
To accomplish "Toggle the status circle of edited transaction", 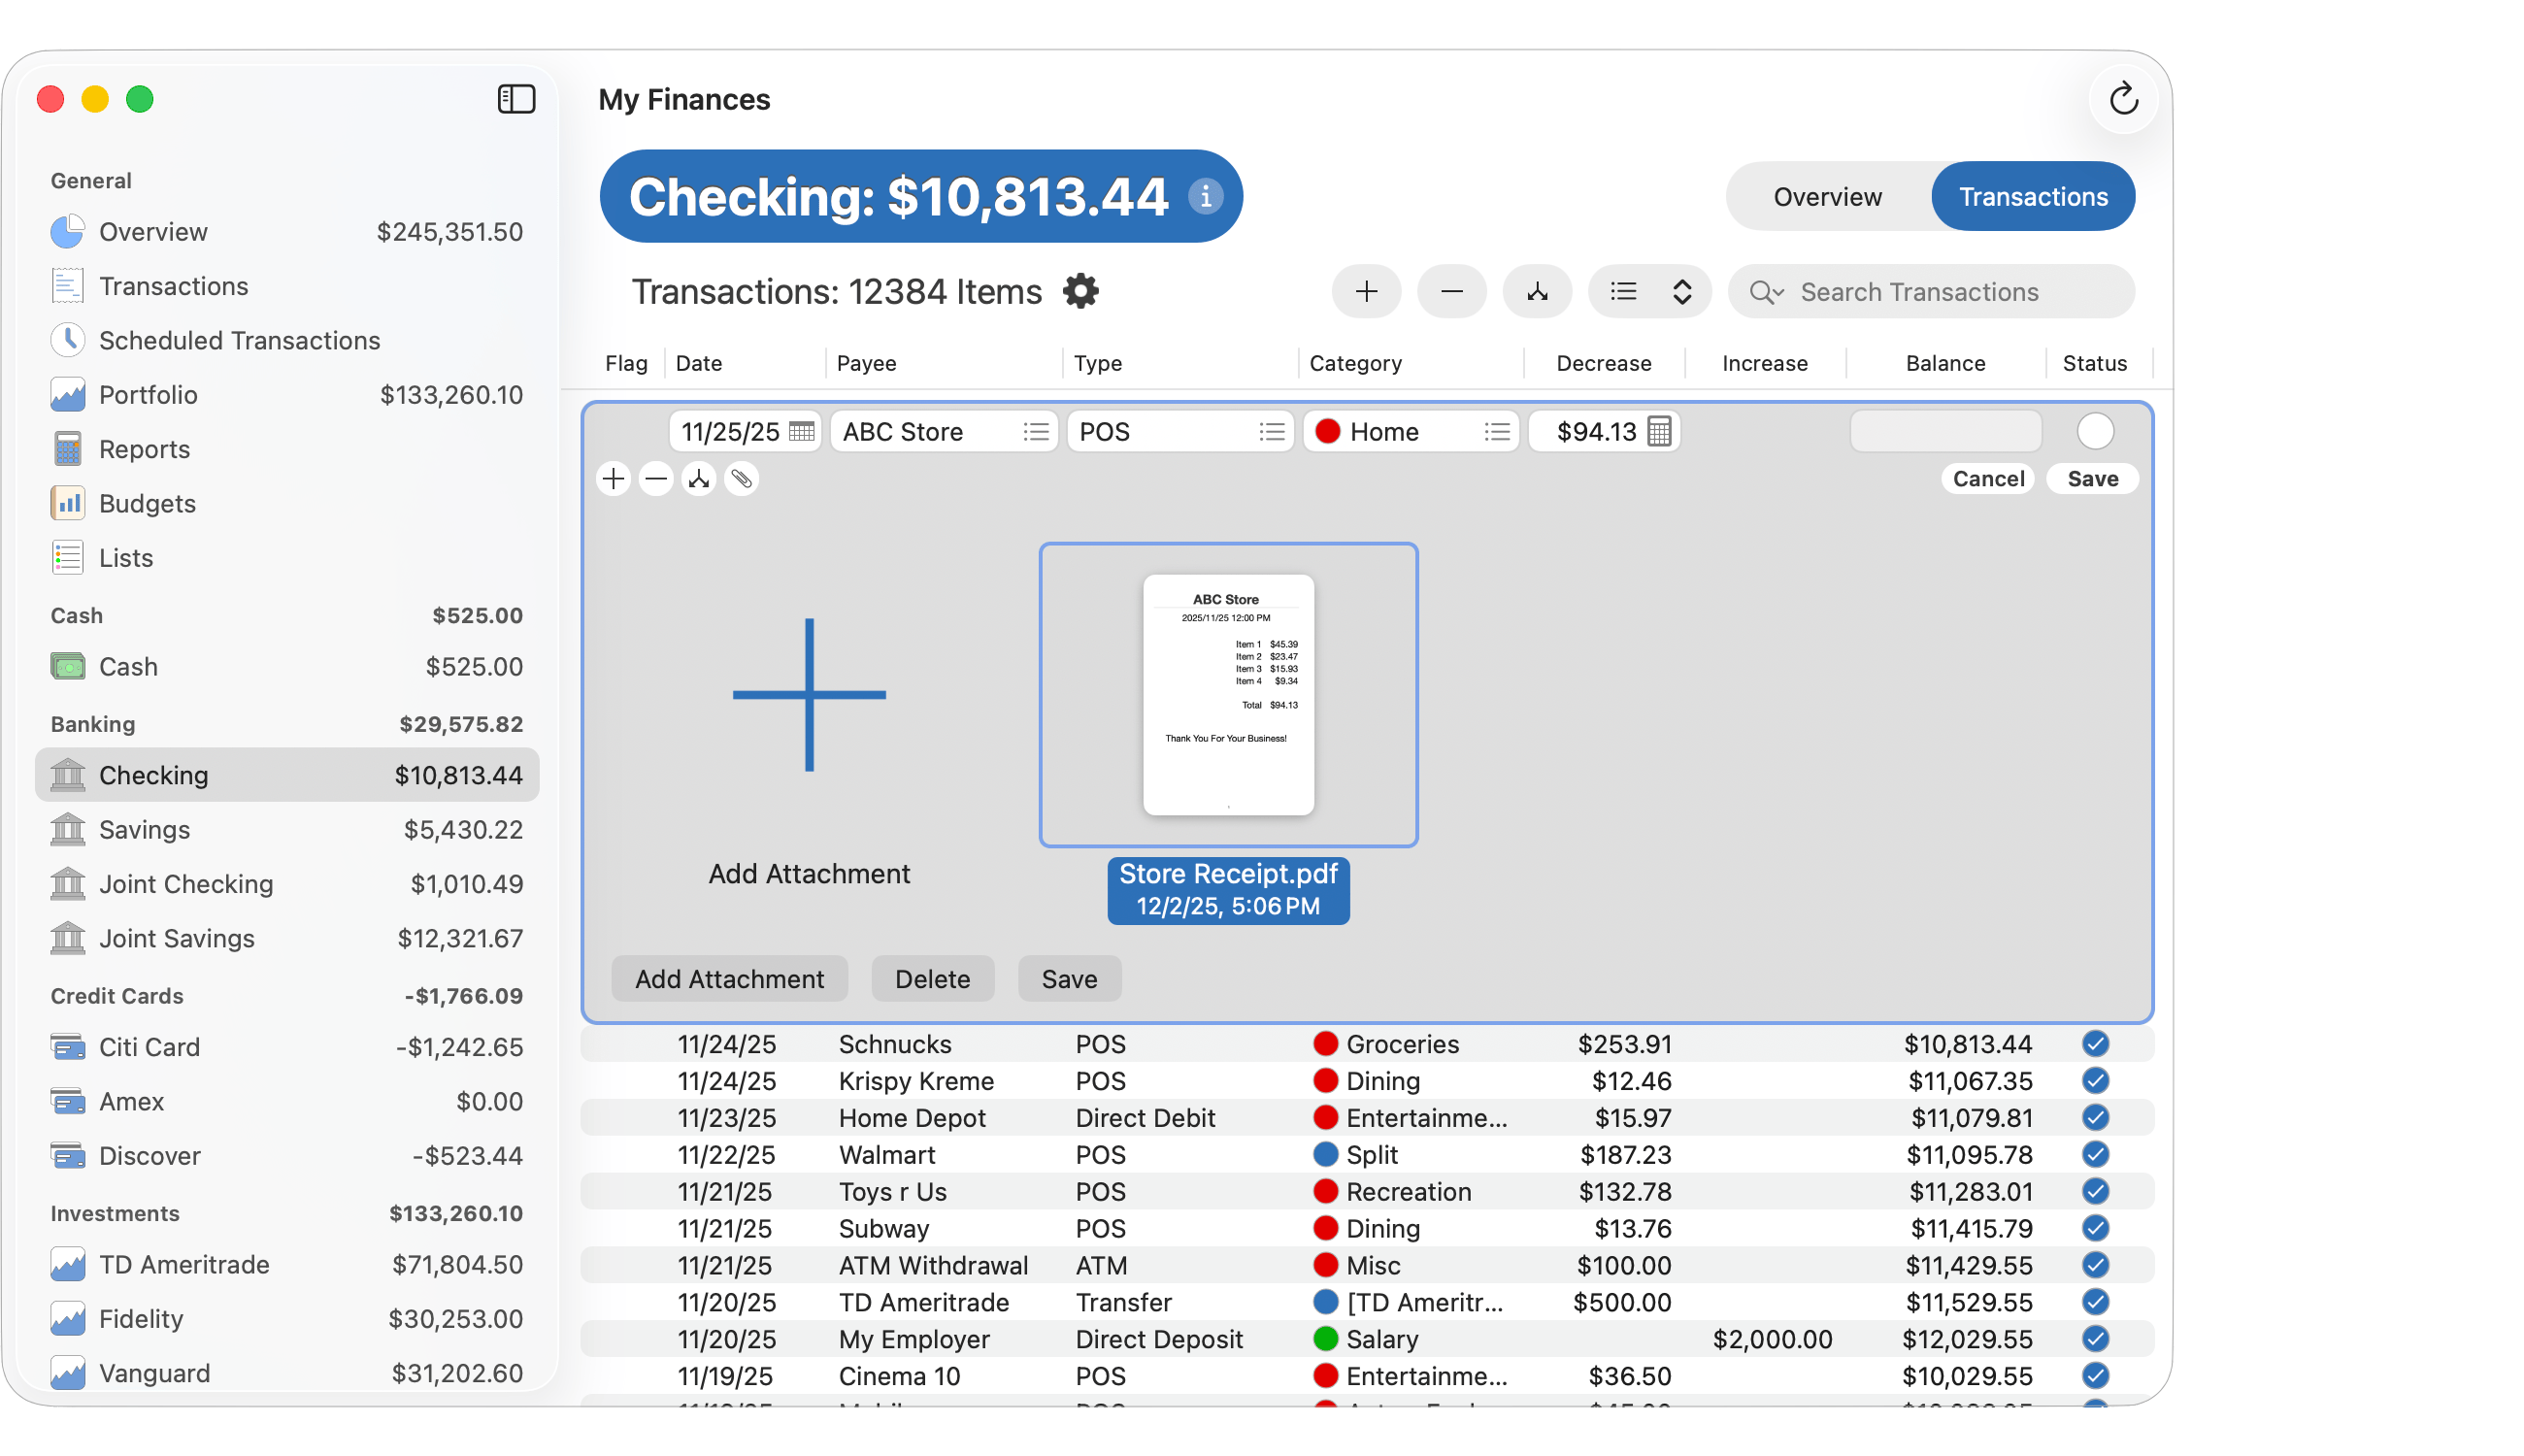I will pos(2095,432).
